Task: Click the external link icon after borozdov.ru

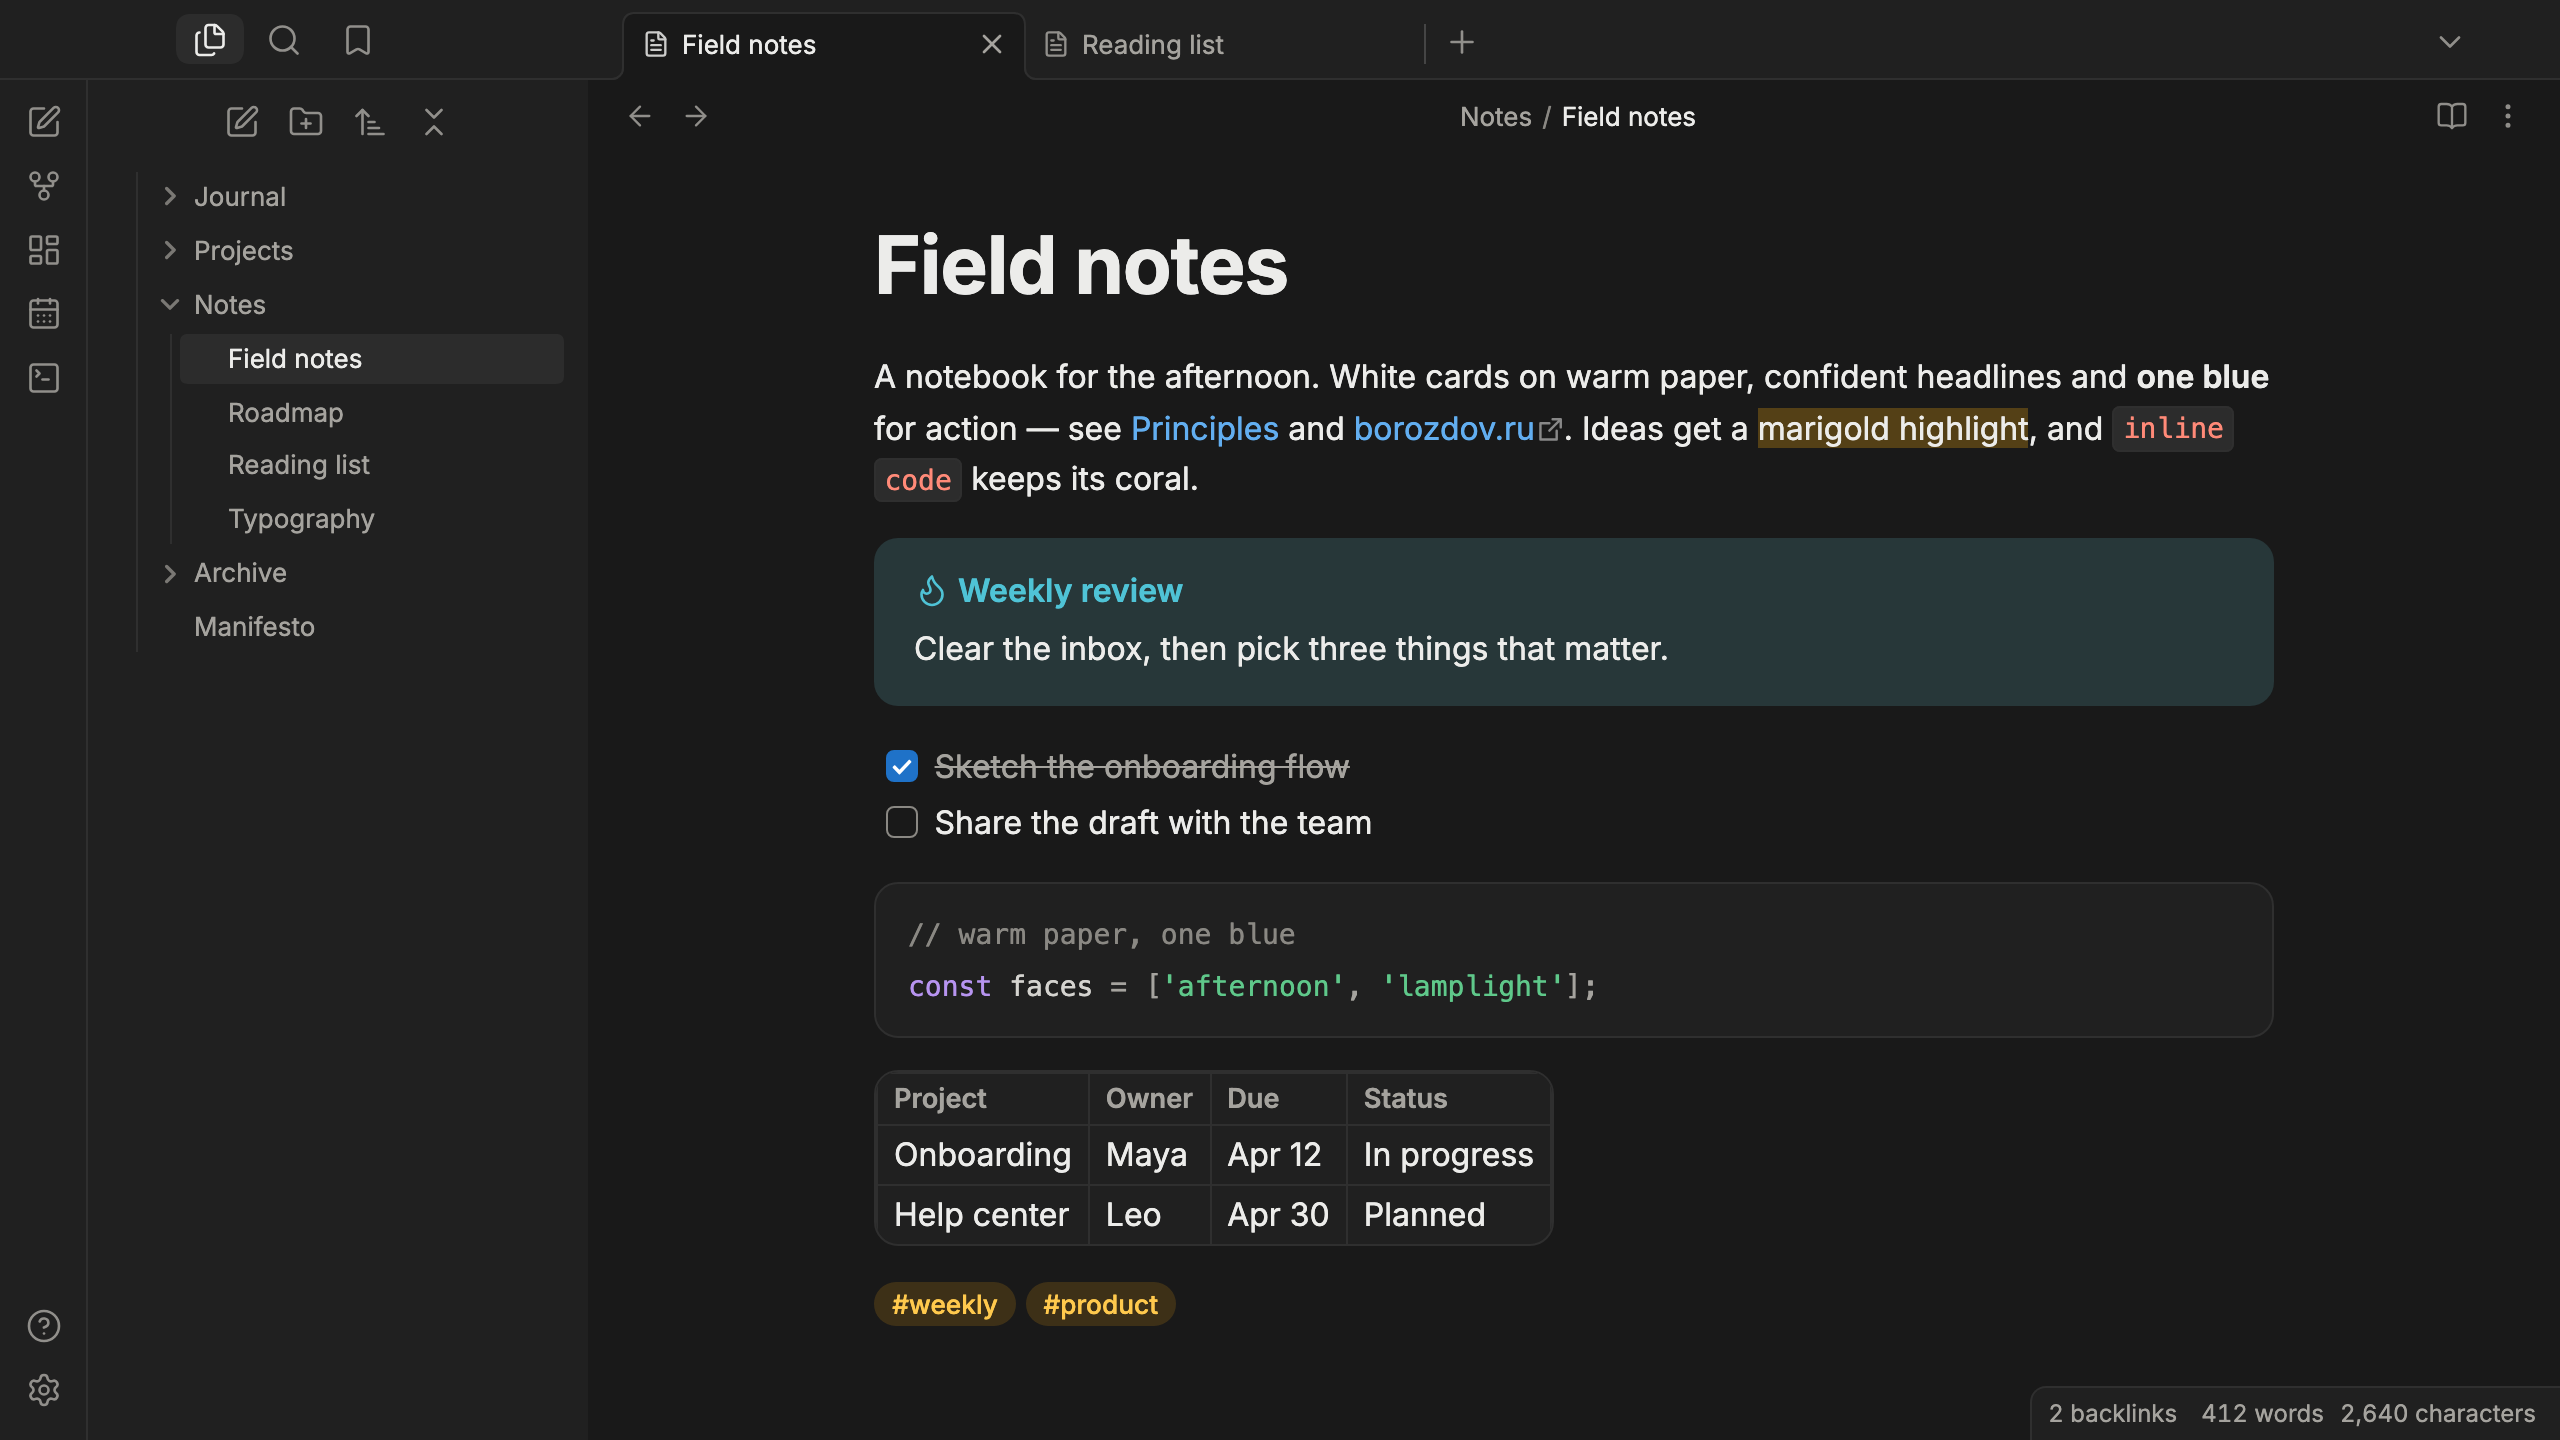Action: tap(1550, 430)
